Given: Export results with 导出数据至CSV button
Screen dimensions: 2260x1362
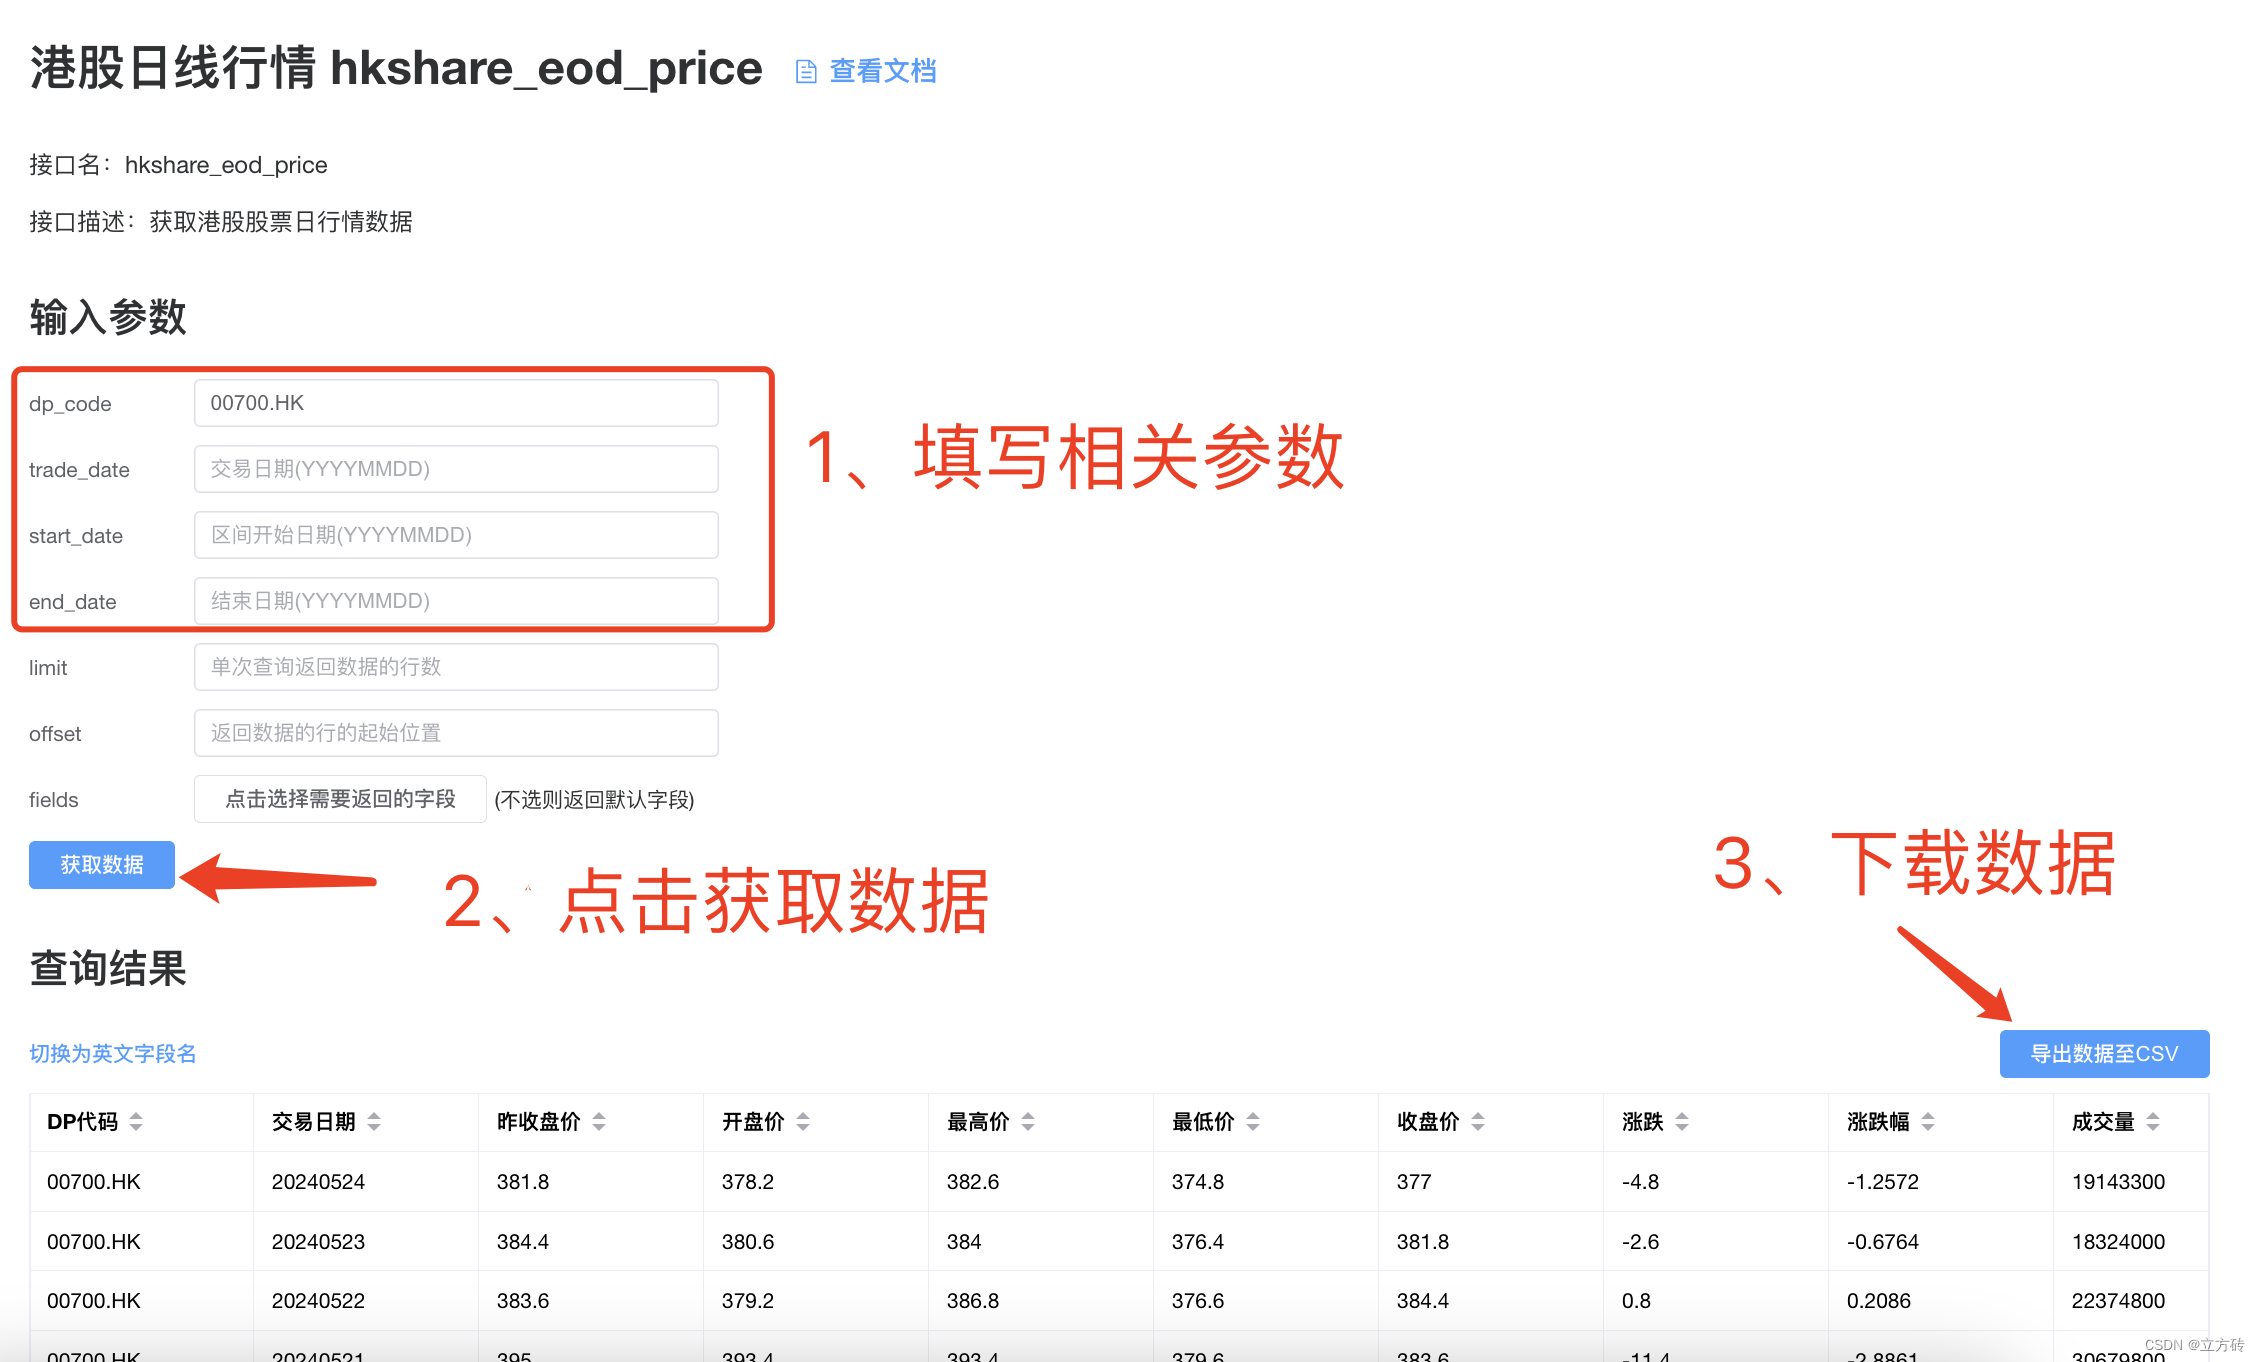Looking at the screenshot, I should 2104,1054.
